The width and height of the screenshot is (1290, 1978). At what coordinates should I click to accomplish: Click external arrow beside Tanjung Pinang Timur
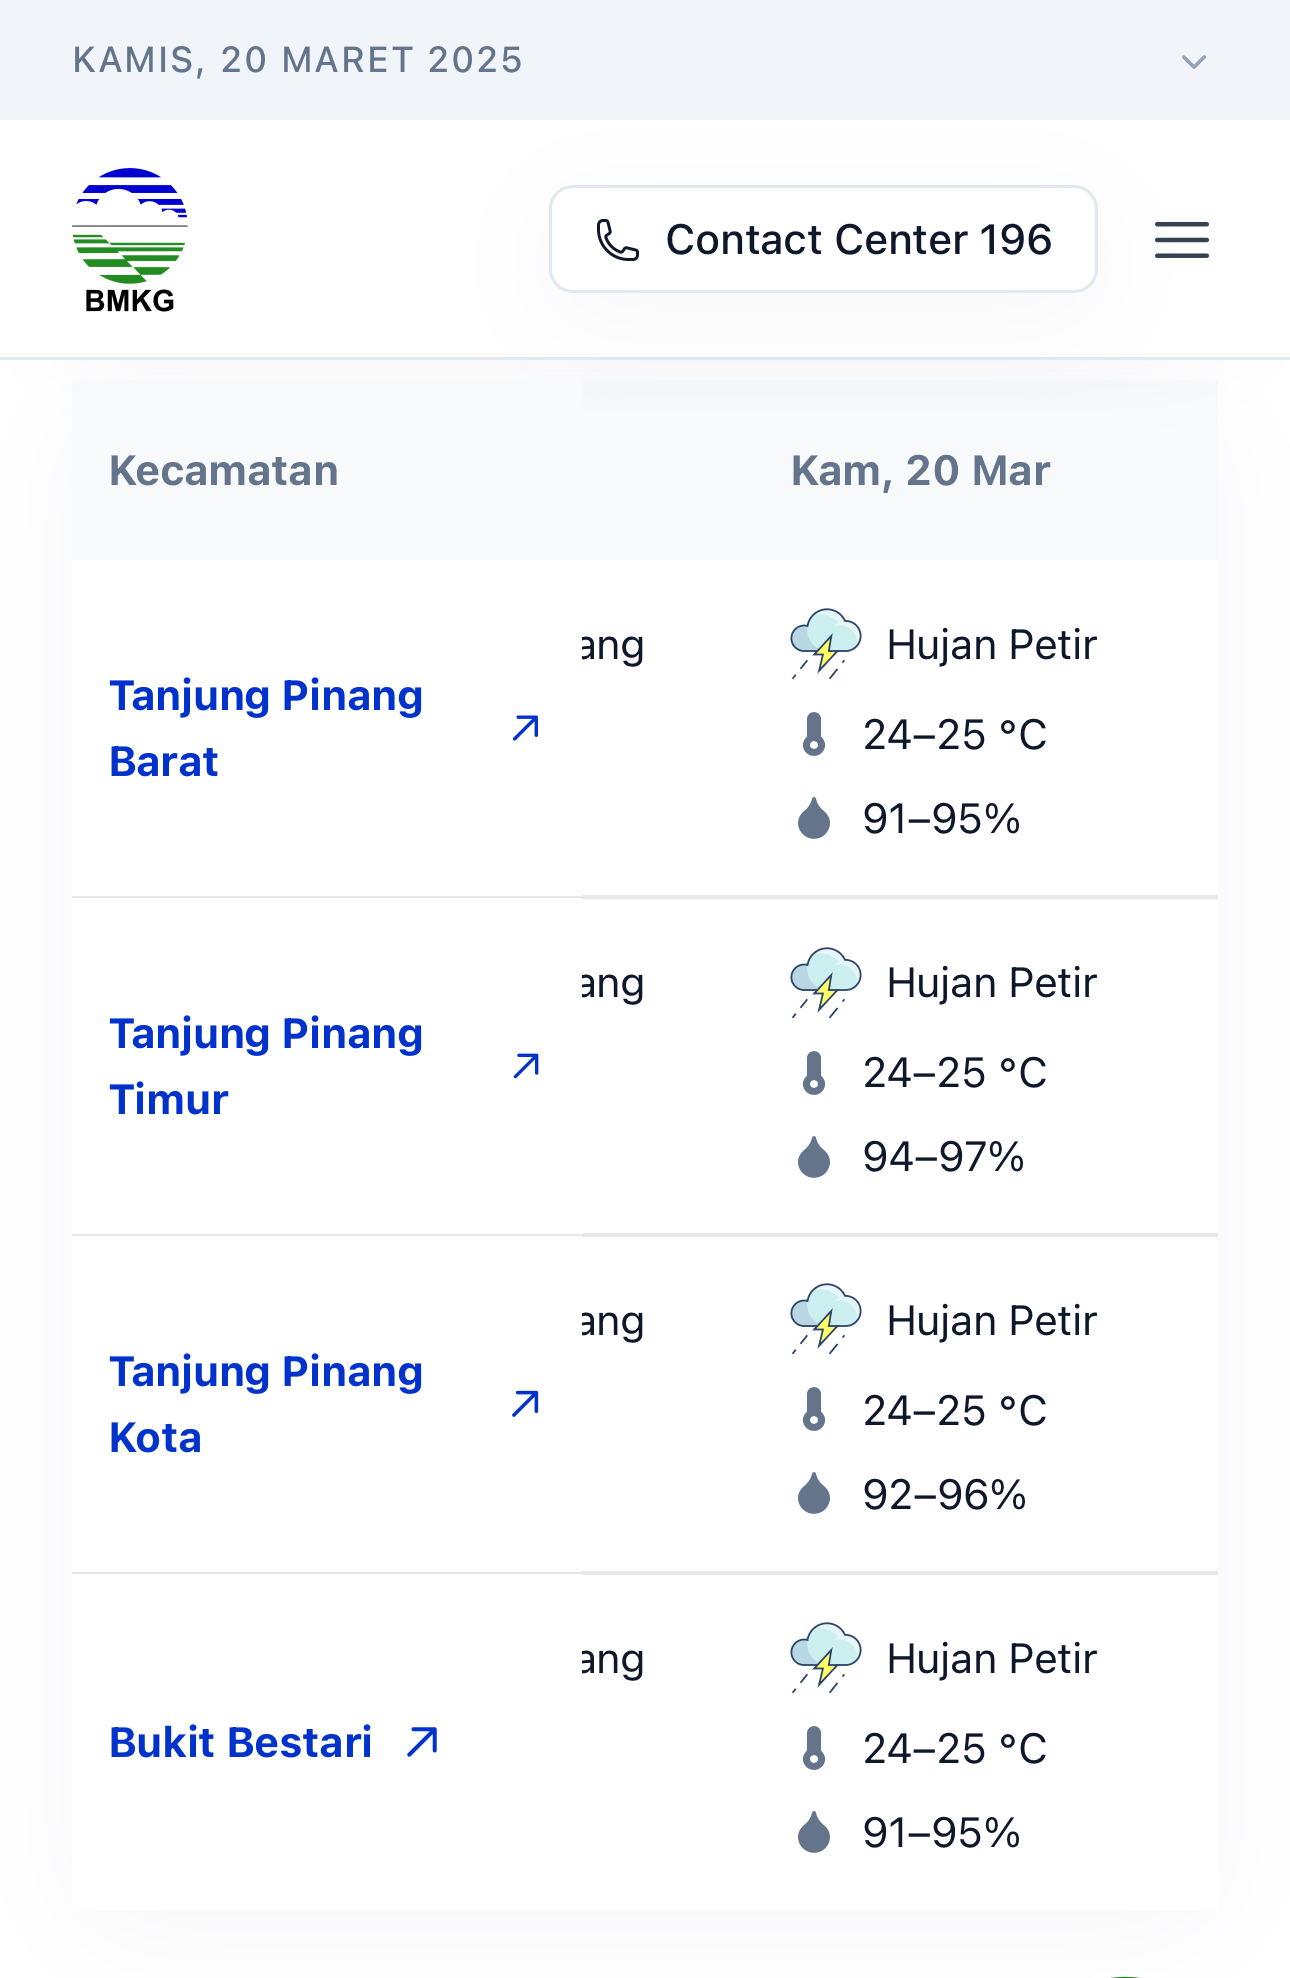[x=526, y=1066]
